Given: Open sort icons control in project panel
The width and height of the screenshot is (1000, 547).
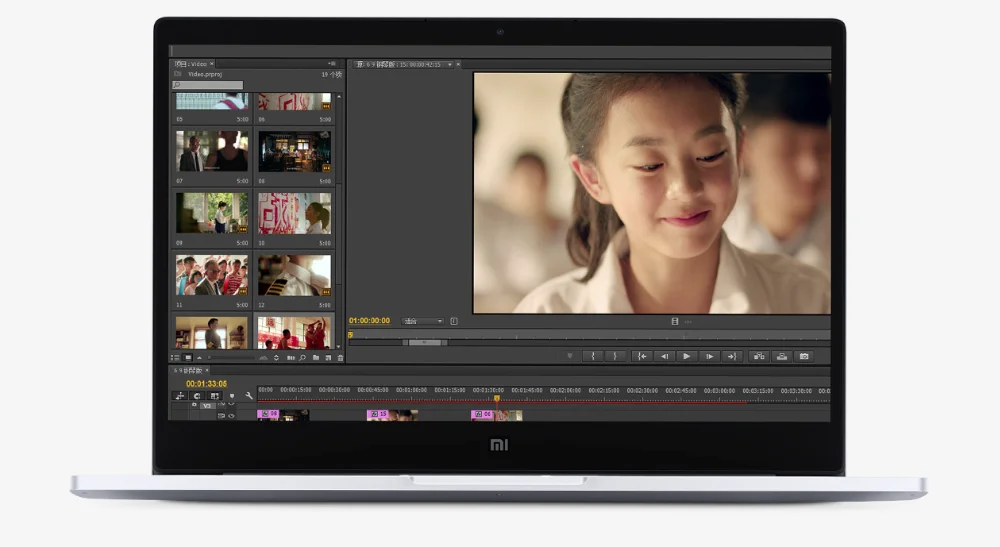Looking at the screenshot, I should click(x=276, y=358).
